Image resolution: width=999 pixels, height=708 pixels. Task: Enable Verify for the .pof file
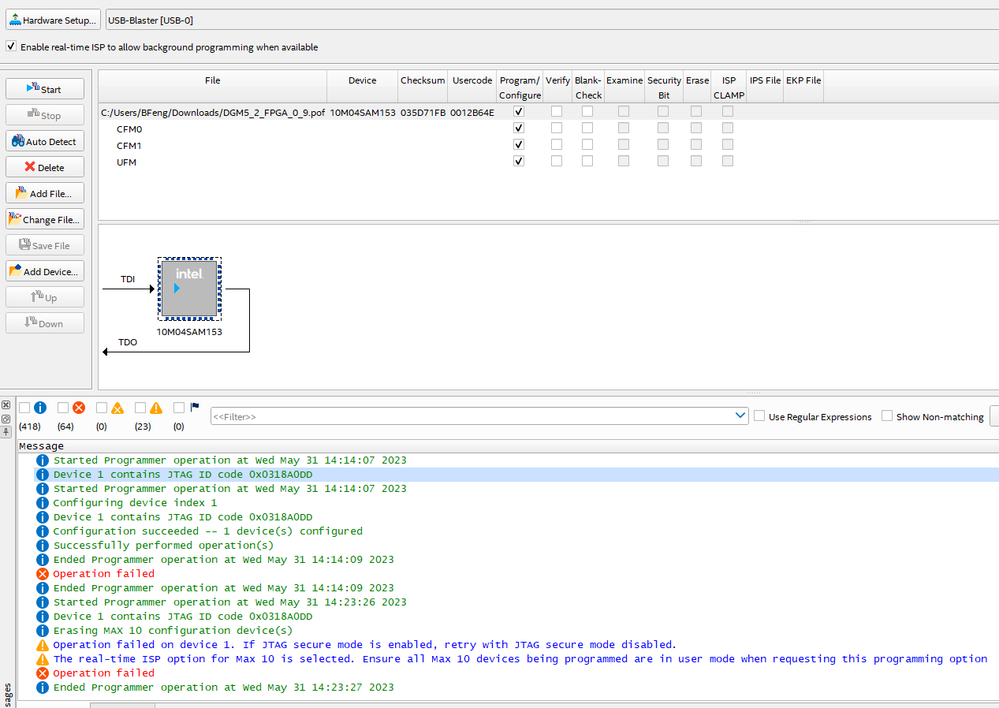point(557,112)
